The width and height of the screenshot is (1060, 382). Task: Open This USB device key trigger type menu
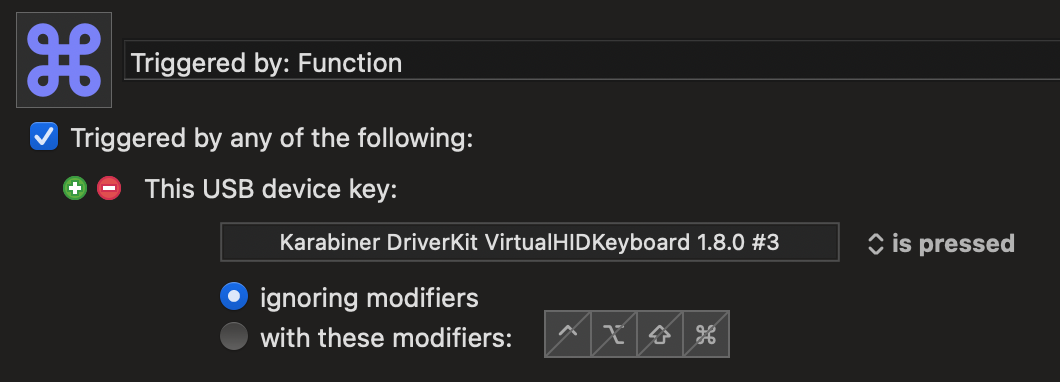(270, 189)
